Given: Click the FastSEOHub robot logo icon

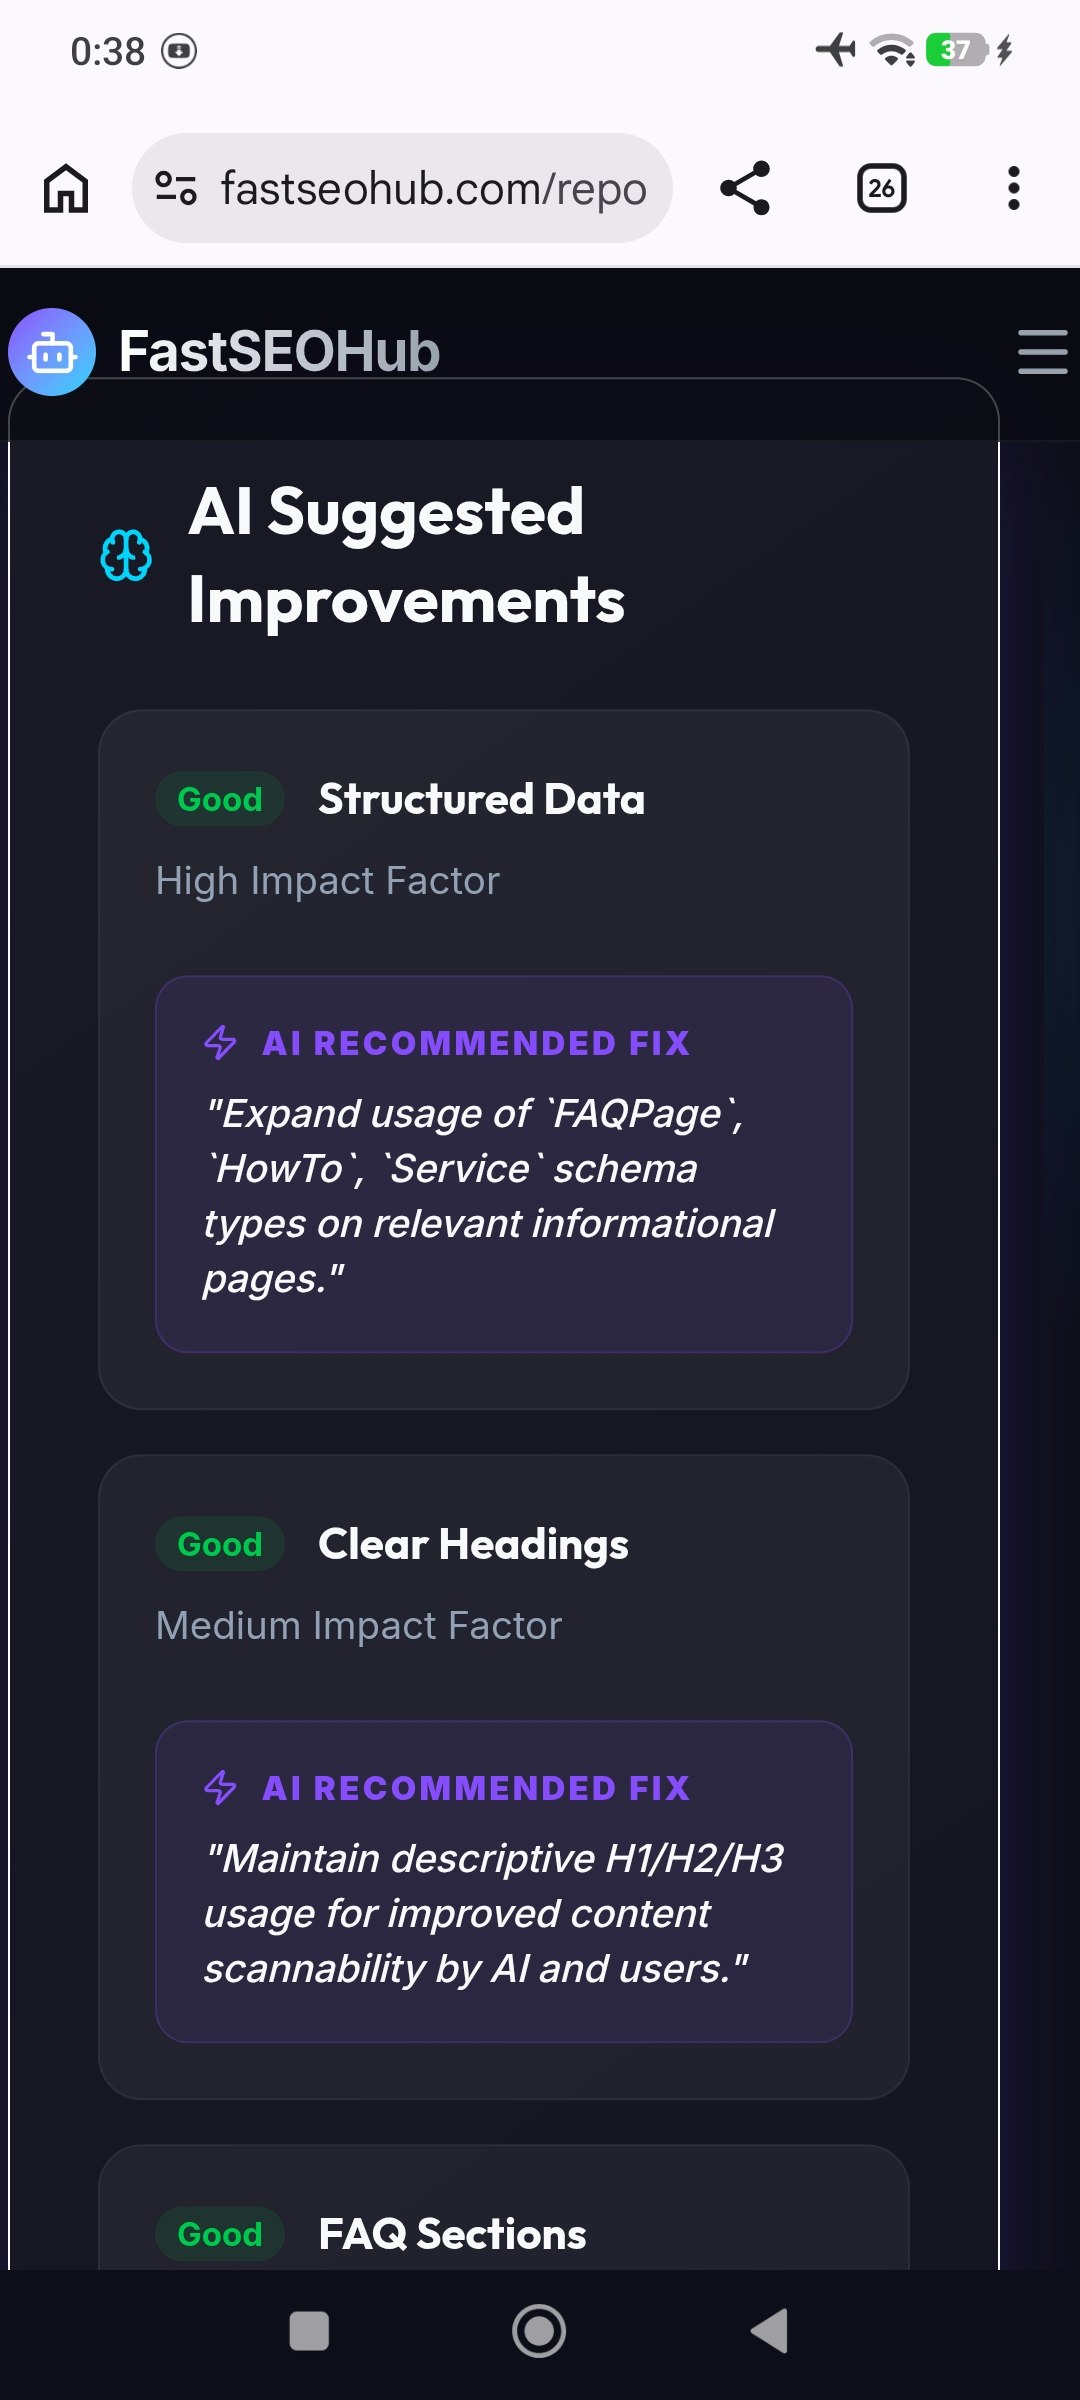Looking at the screenshot, I should coord(51,351).
